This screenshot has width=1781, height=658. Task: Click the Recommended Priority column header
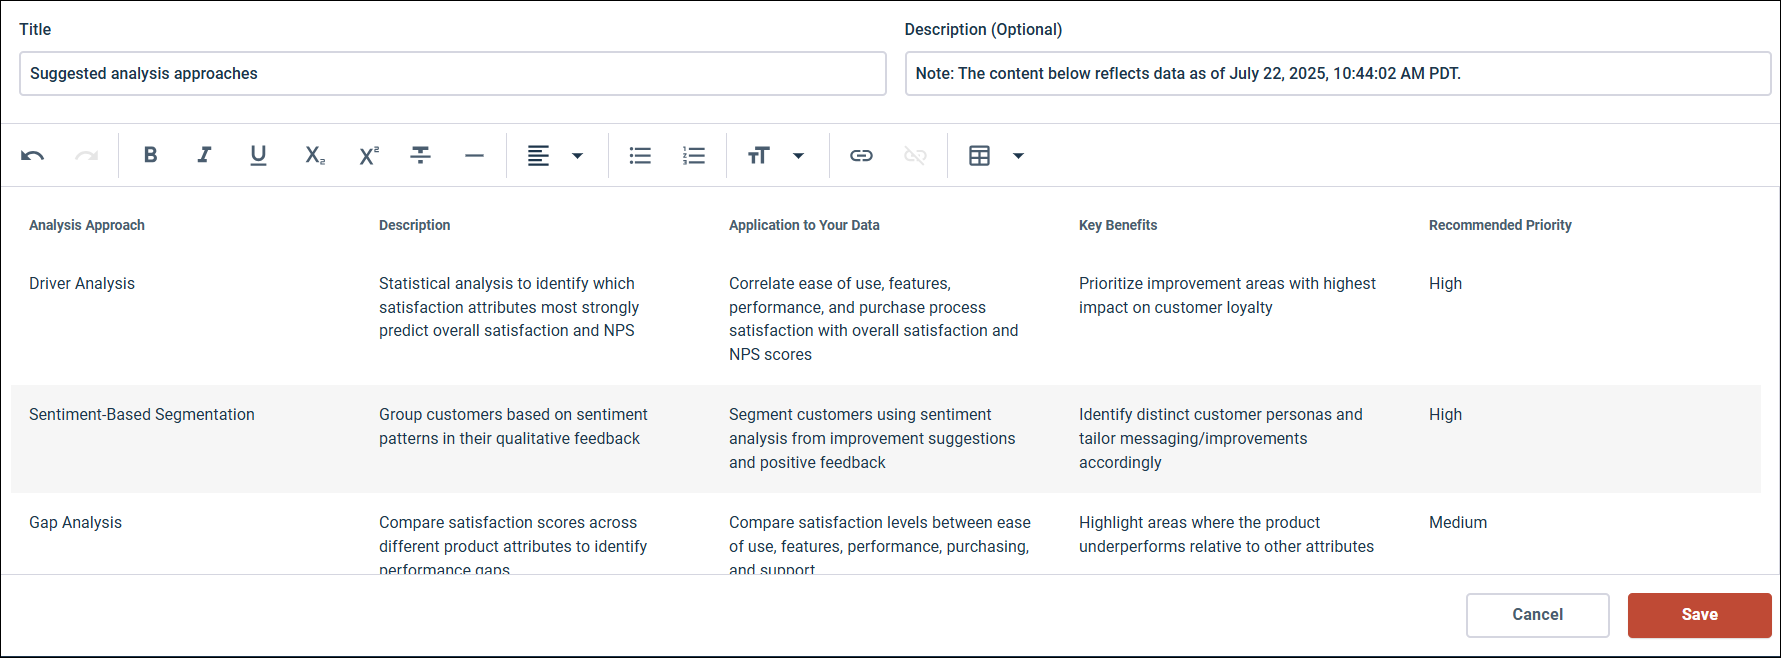pyautogui.click(x=1500, y=225)
